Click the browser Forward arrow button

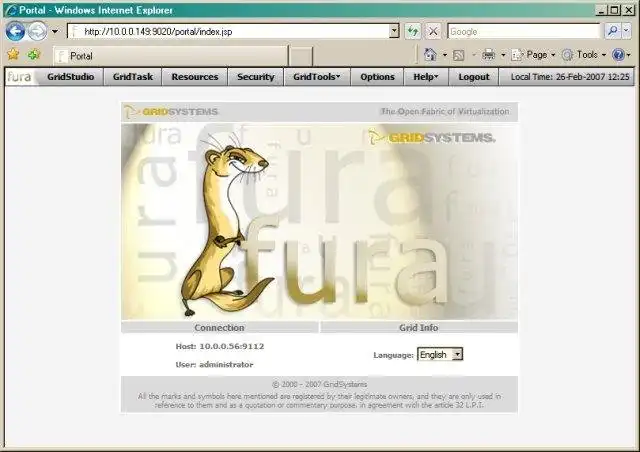[x=38, y=31]
